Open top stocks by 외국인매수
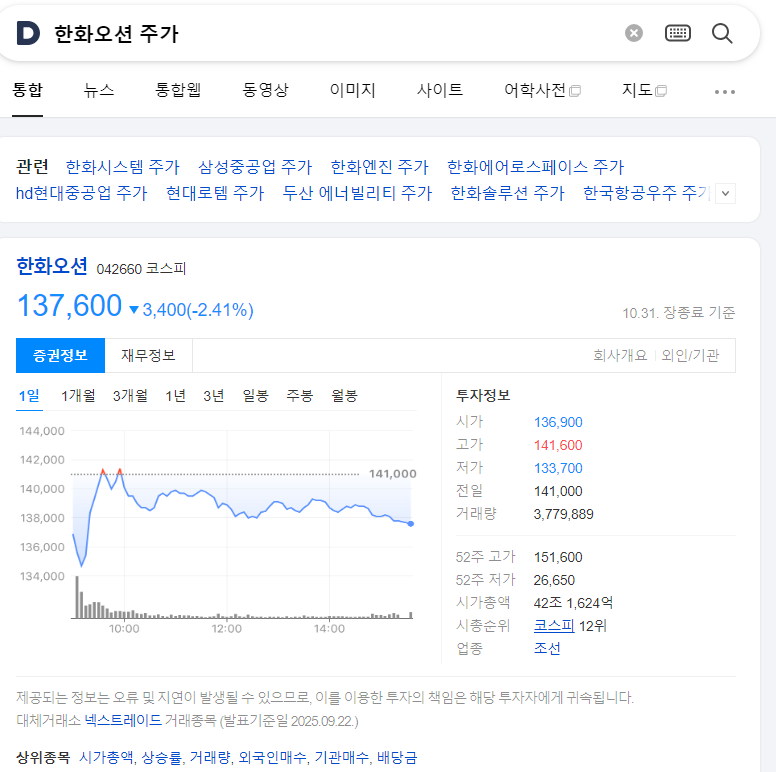This screenshot has height=772, width=776. point(273,757)
